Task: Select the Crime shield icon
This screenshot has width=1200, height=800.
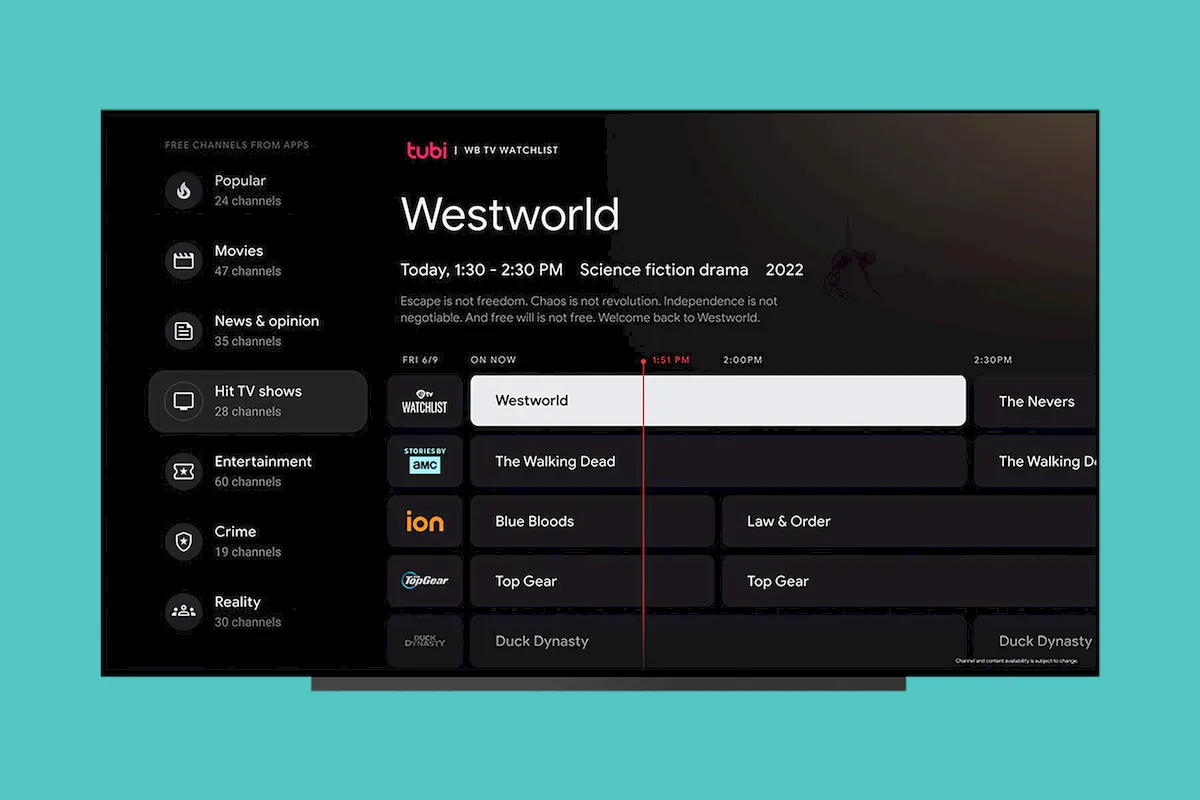Action: [x=184, y=541]
